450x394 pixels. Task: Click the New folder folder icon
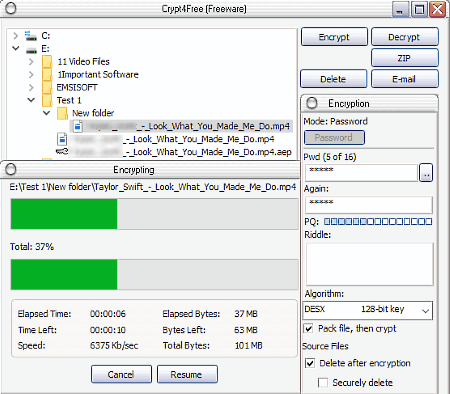click(x=62, y=113)
